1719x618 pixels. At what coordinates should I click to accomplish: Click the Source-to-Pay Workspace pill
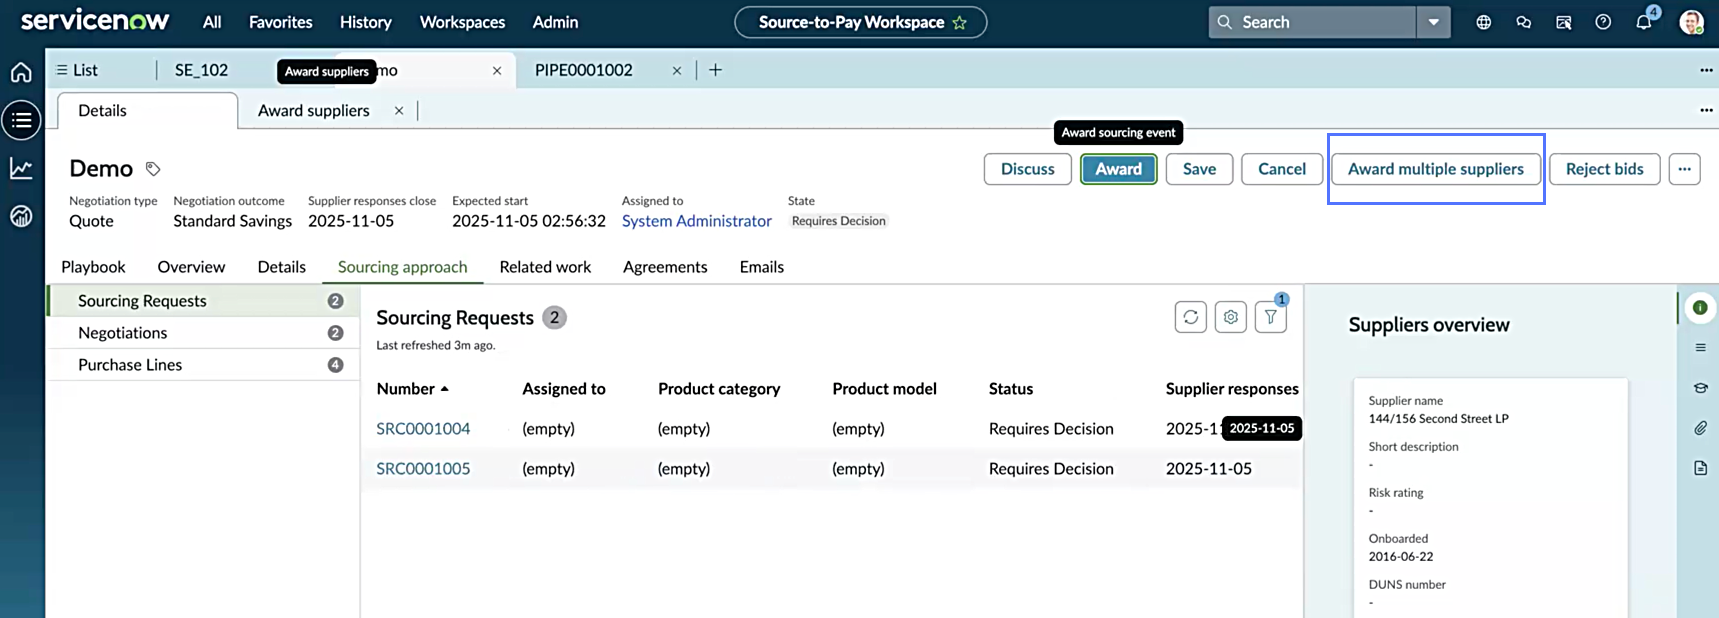pos(860,22)
